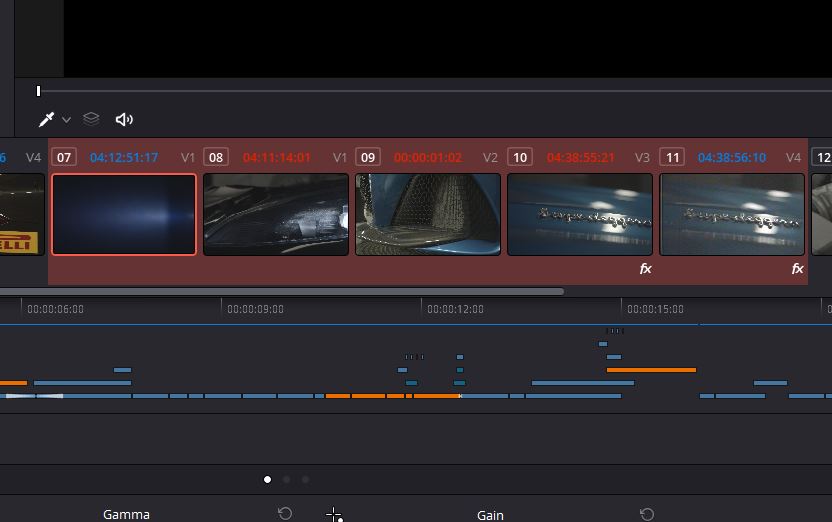Select the third page dot indicator
Viewport: 832px width, 522px height.
[x=306, y=480]
